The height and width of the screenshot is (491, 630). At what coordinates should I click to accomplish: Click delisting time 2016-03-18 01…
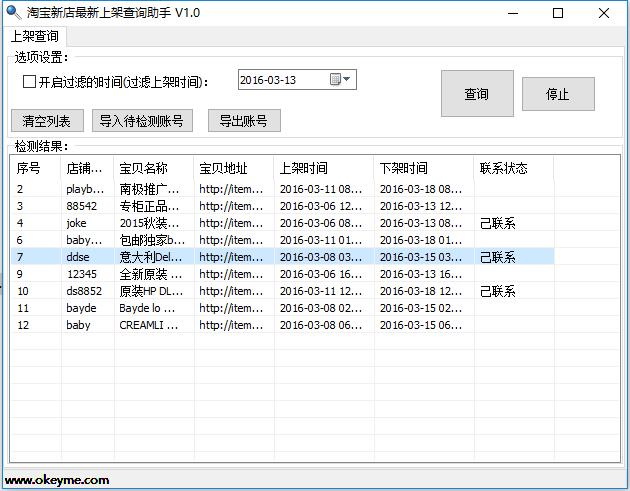tap(421, 240)
